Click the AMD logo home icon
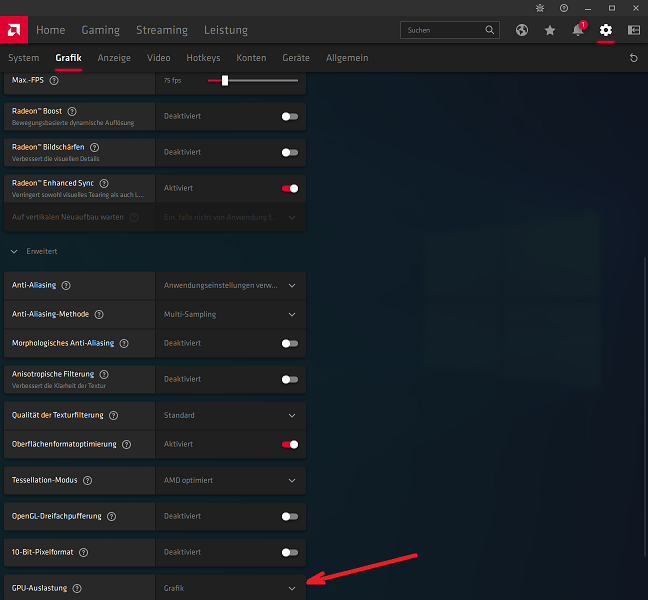Viewport: 648px width, 600px height. click(14, 30)
